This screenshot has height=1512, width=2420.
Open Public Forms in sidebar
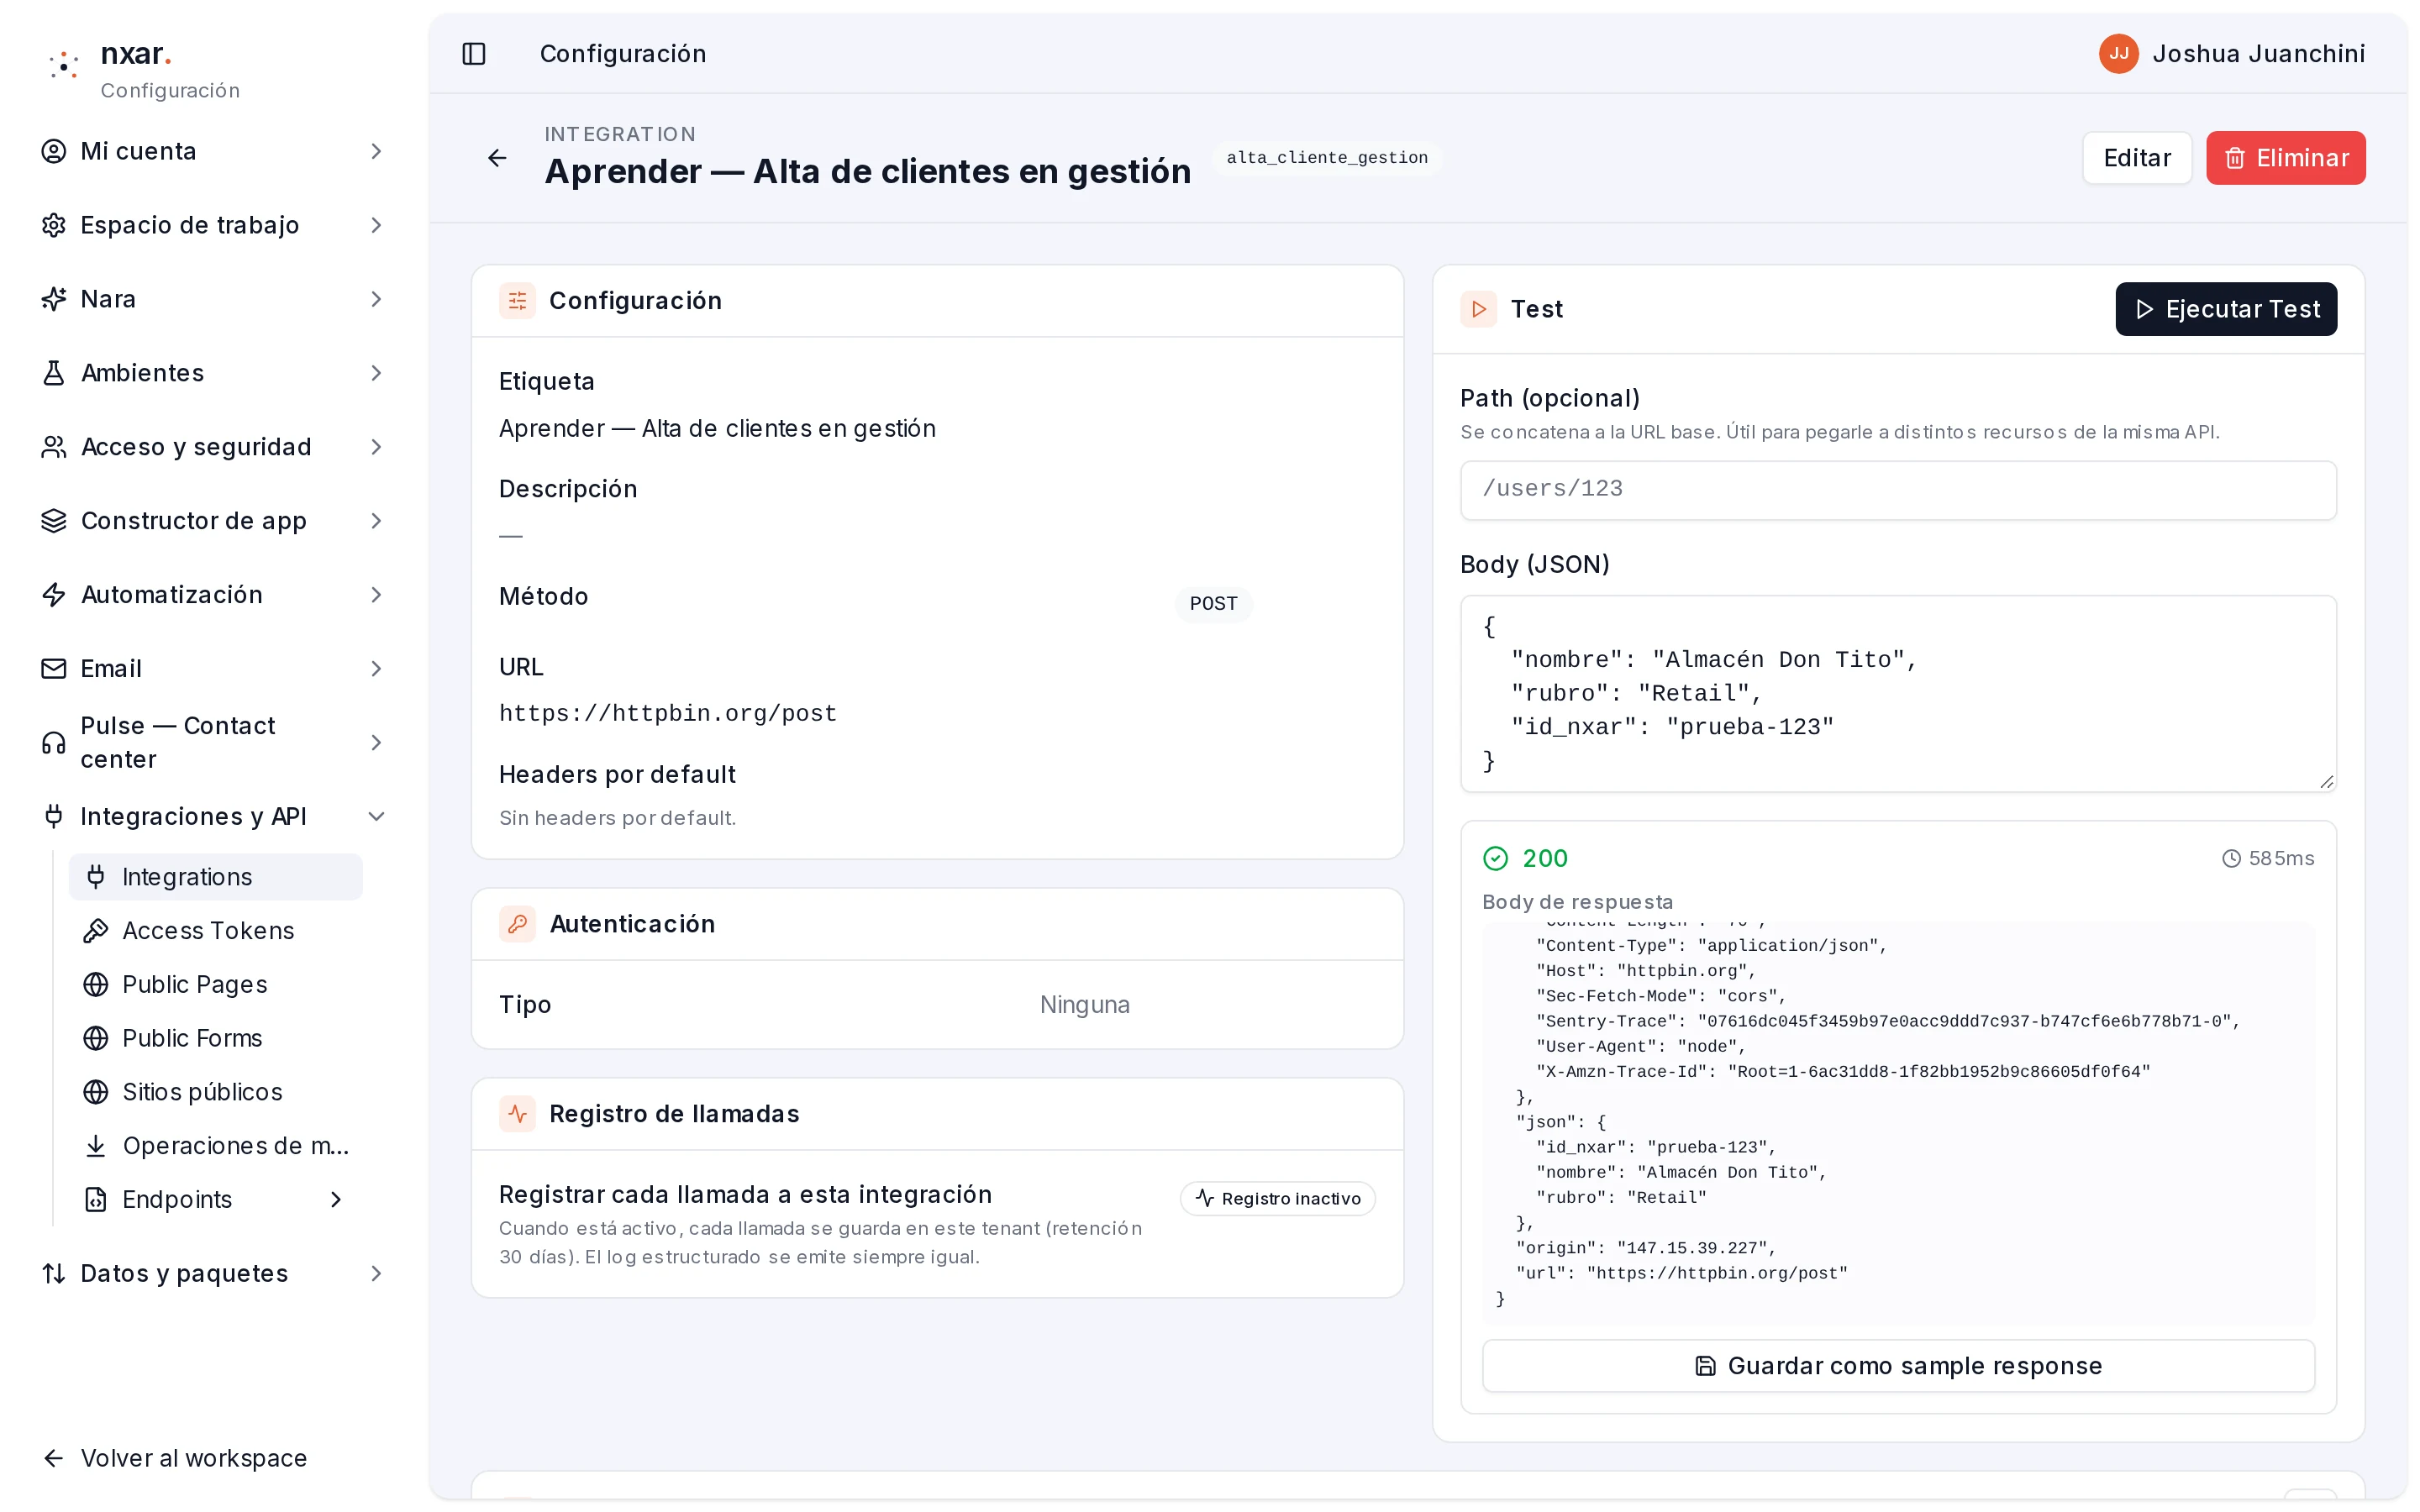[x=216, y=1039]
